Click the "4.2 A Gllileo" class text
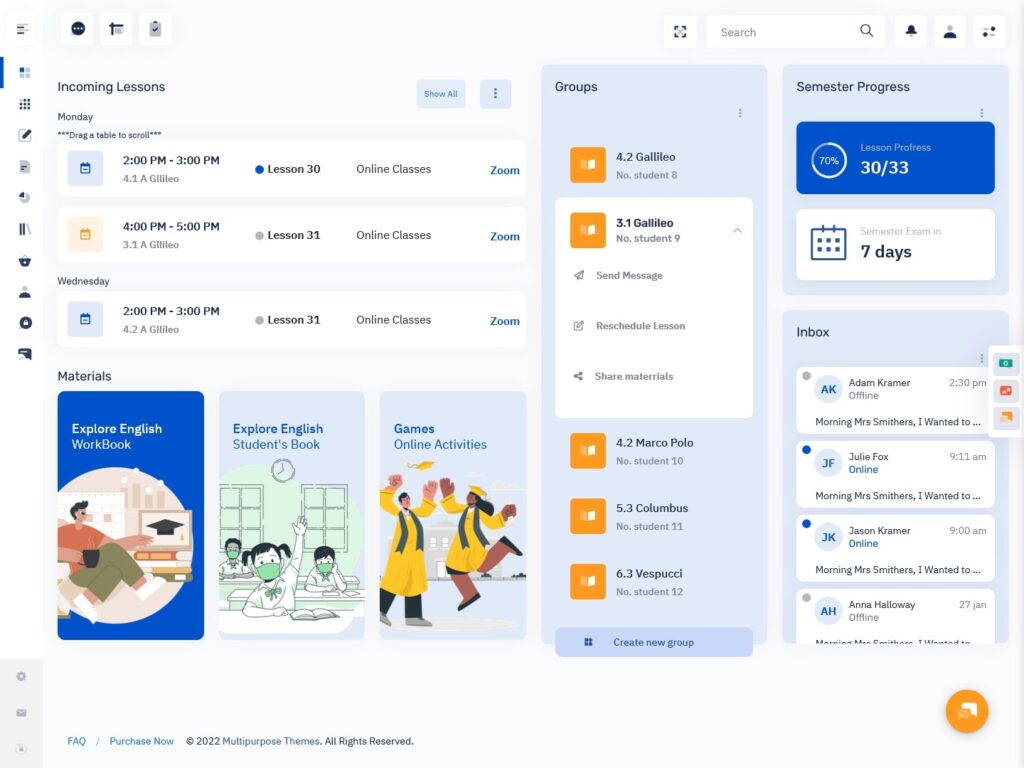 tap(151, 330)
